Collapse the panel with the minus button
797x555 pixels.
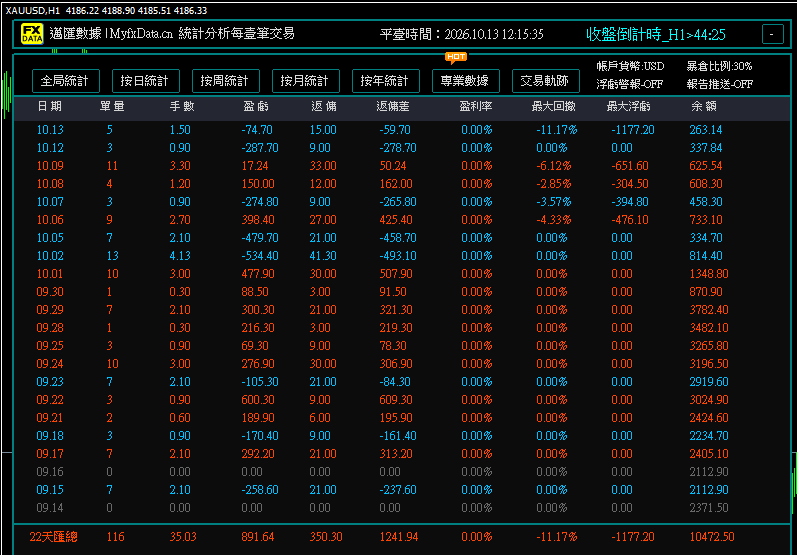773,35
